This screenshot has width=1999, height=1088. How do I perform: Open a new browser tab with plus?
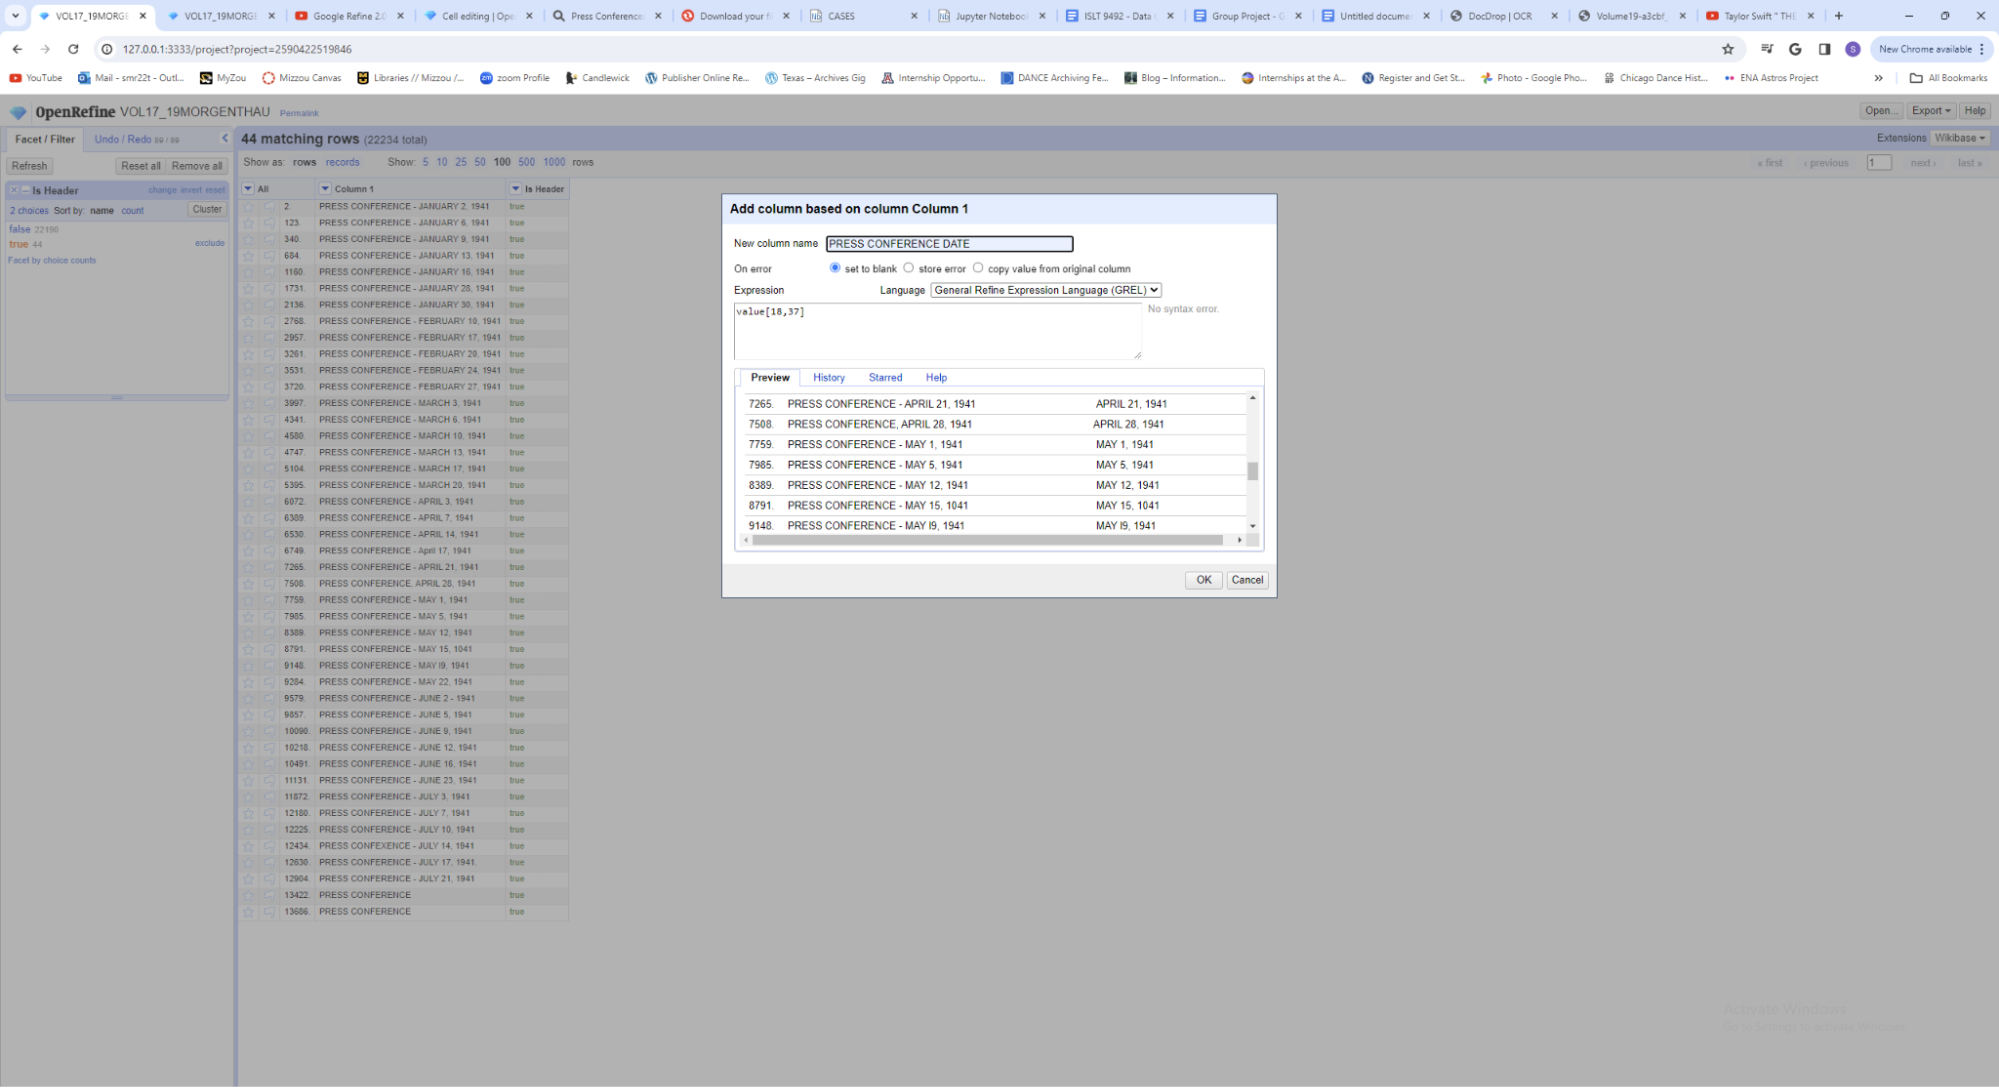tap(1839, 16)
